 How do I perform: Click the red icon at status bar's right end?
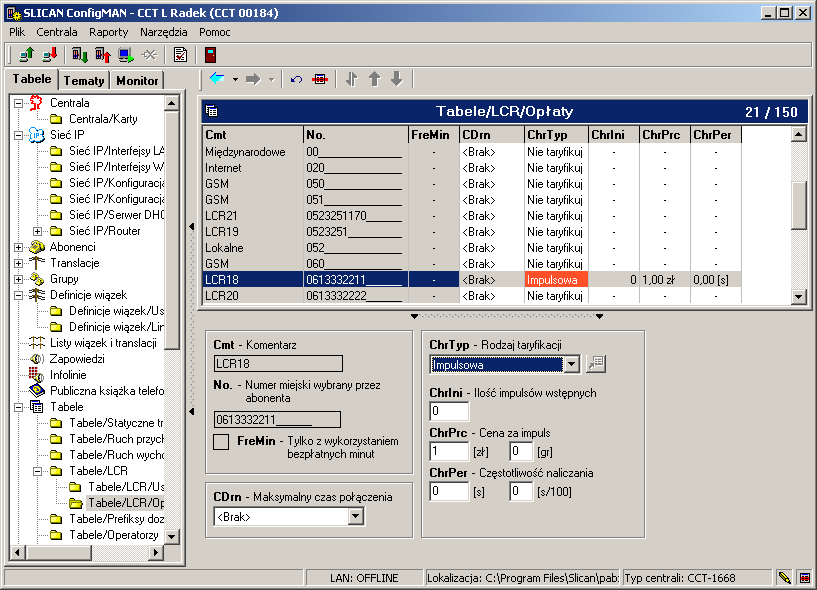pyautogui.click(x=805, y=577)
